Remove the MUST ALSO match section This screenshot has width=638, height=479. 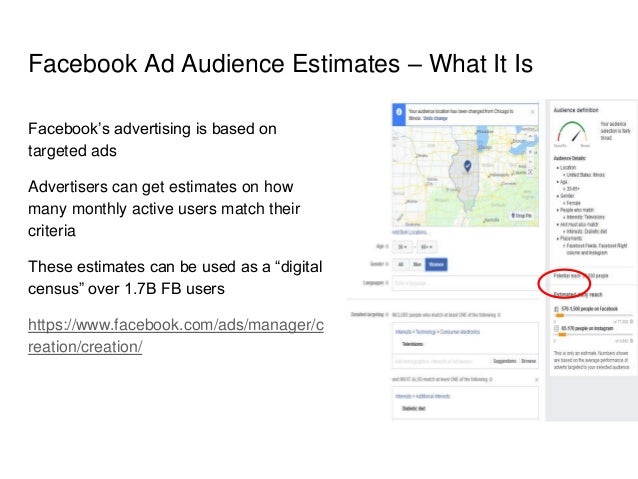(536, 379)
